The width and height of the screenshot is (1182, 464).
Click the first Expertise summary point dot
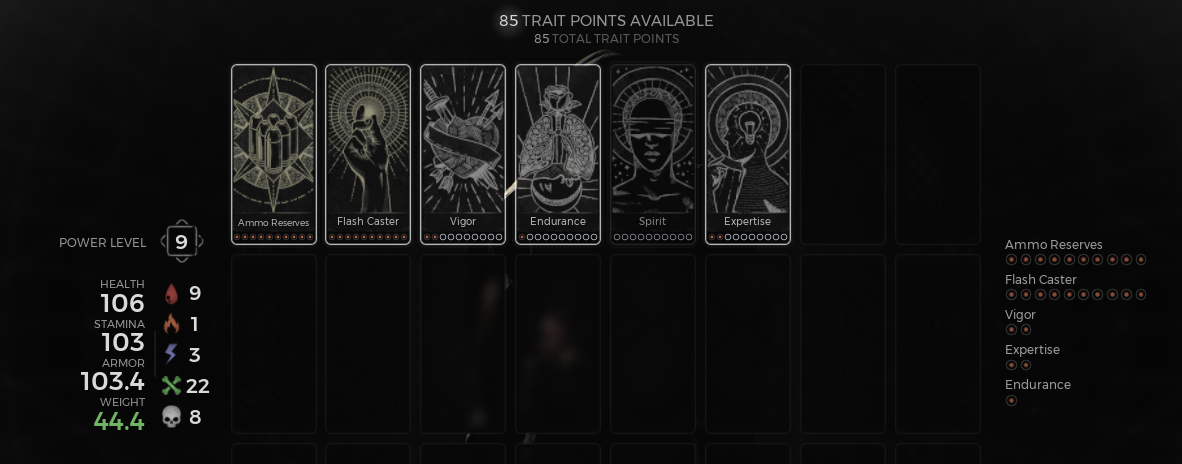[1012, 365]
